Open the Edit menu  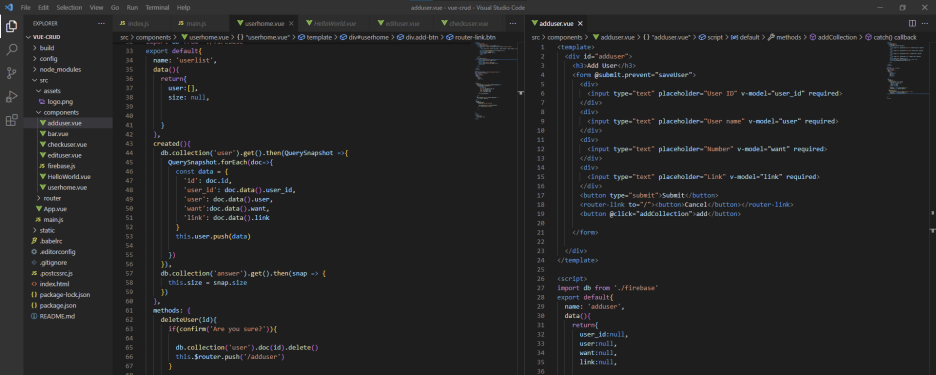[44, 8]
